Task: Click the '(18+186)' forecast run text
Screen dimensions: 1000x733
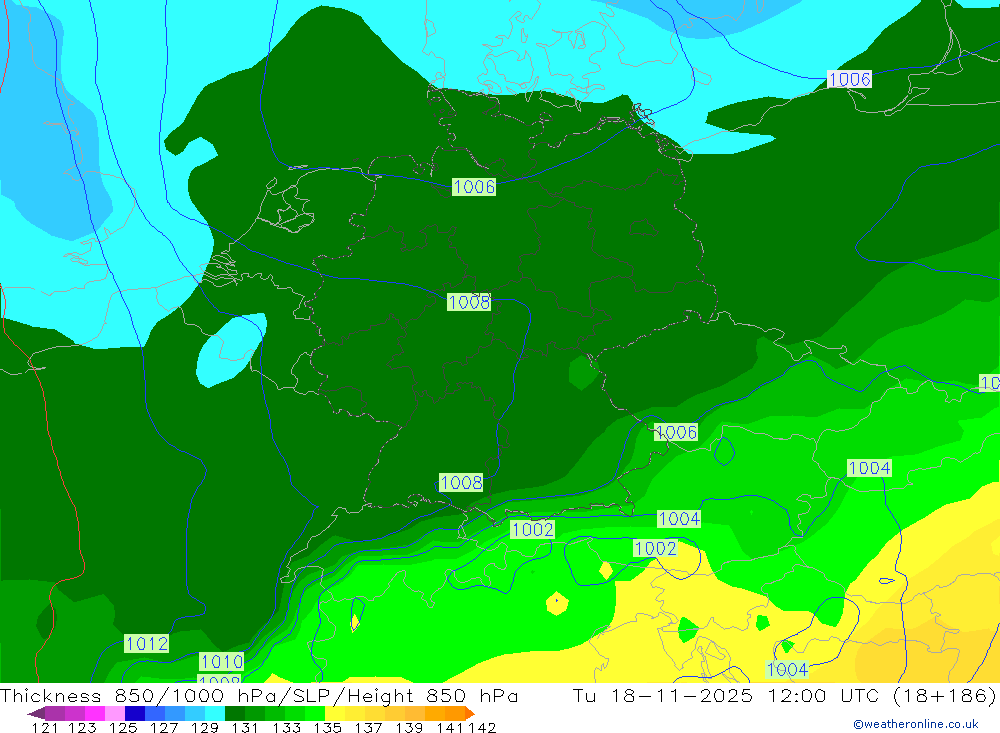Action: tap(945, 695)
